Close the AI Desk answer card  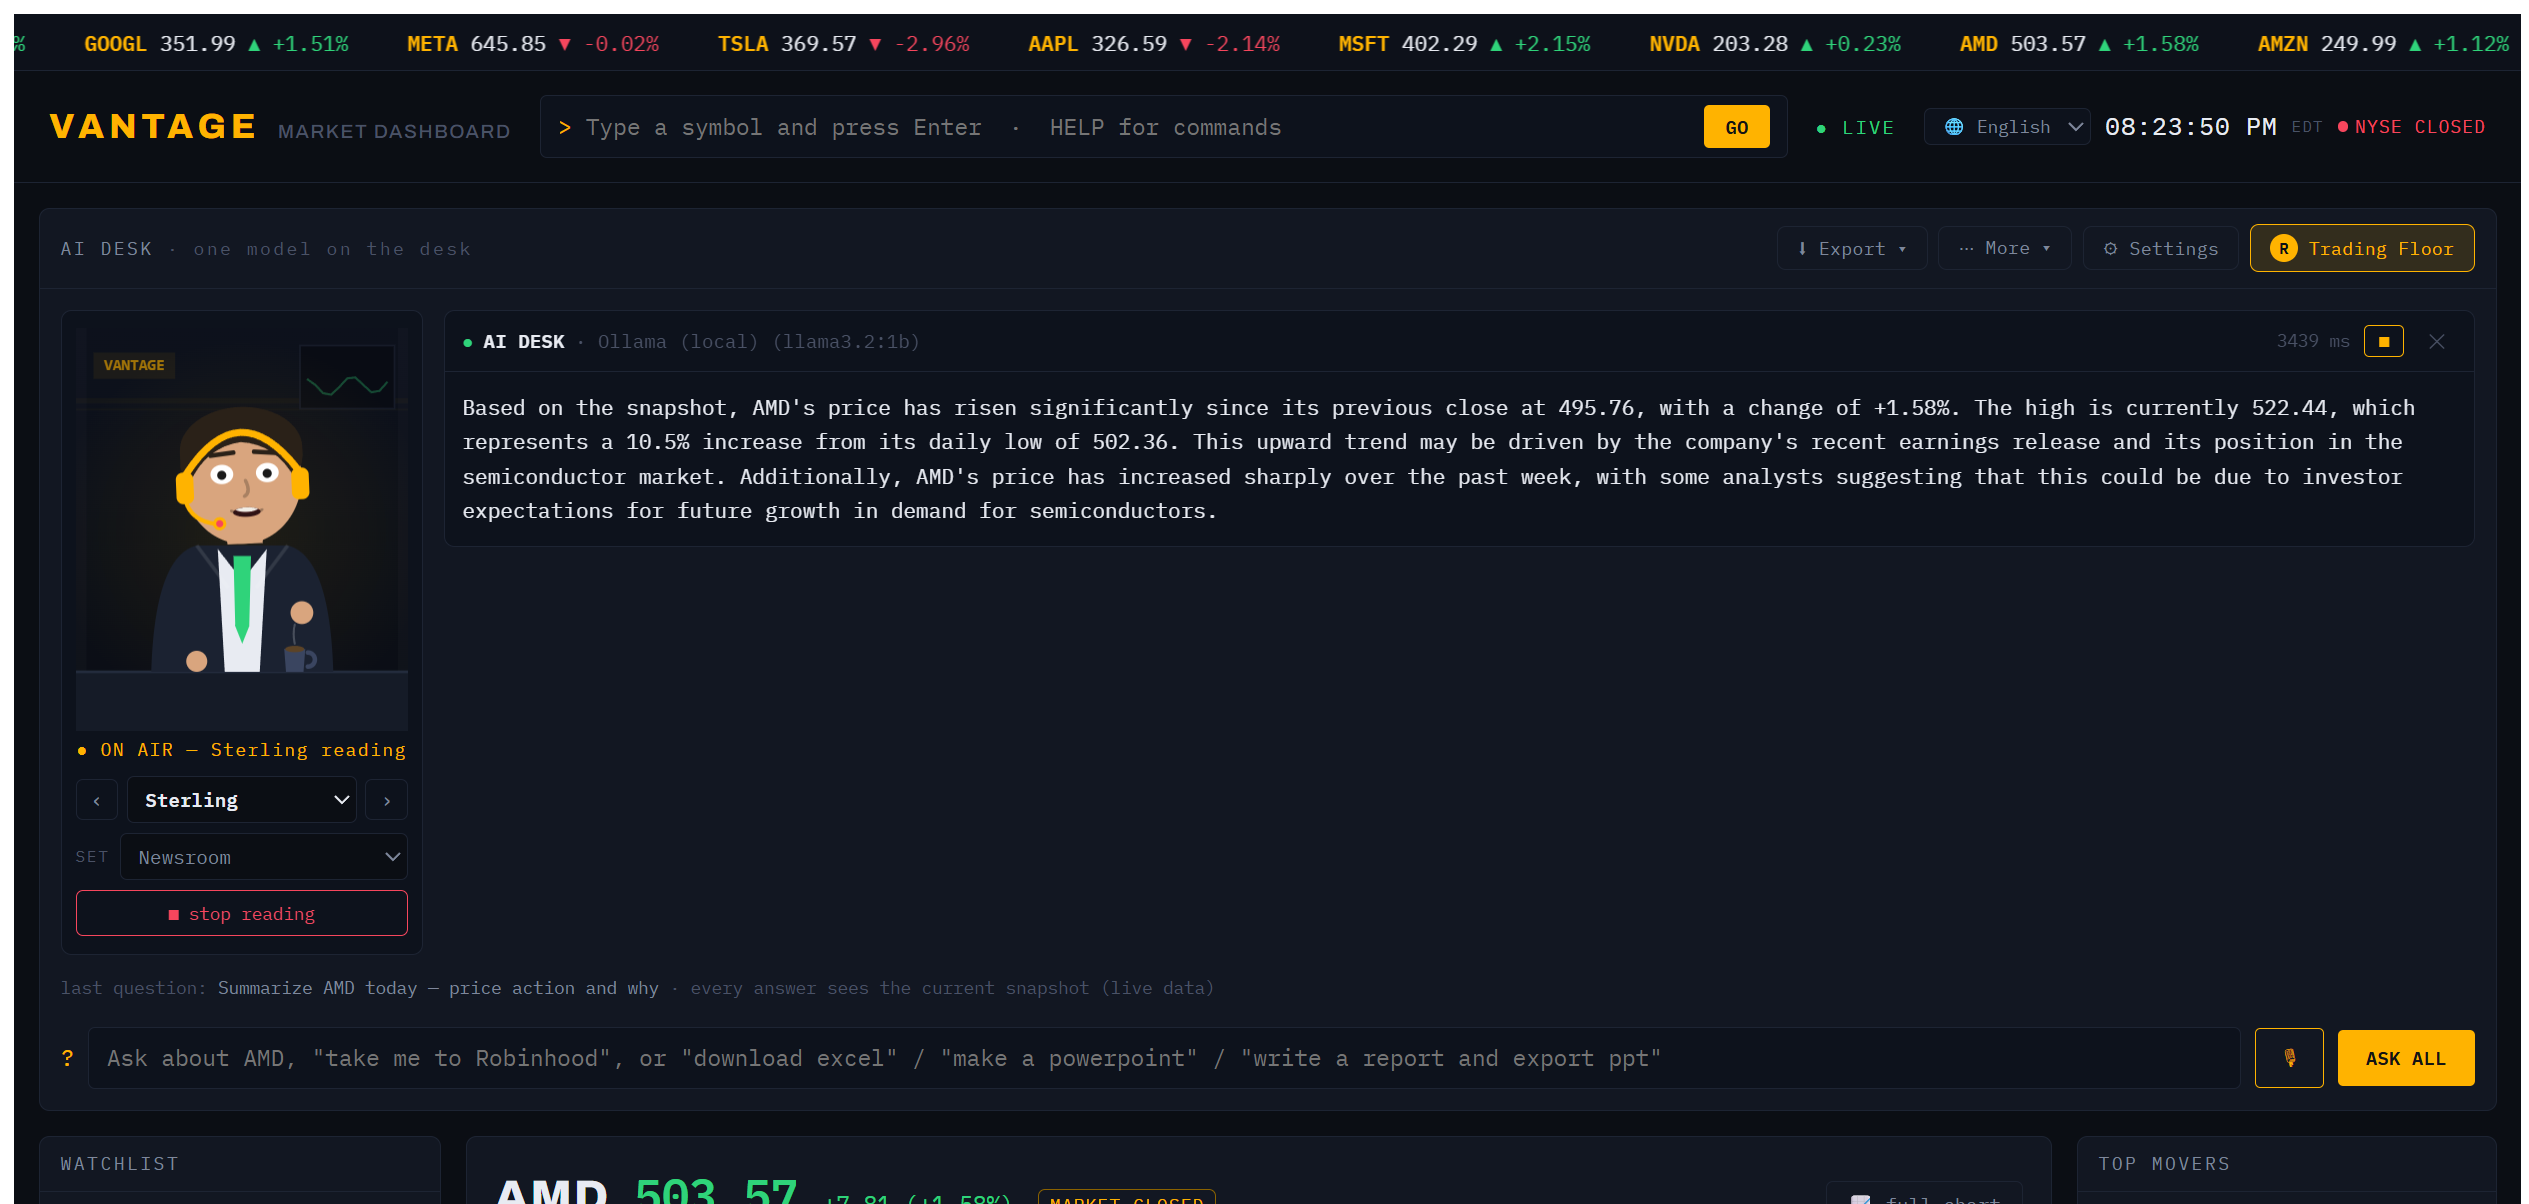point(2437,341)
